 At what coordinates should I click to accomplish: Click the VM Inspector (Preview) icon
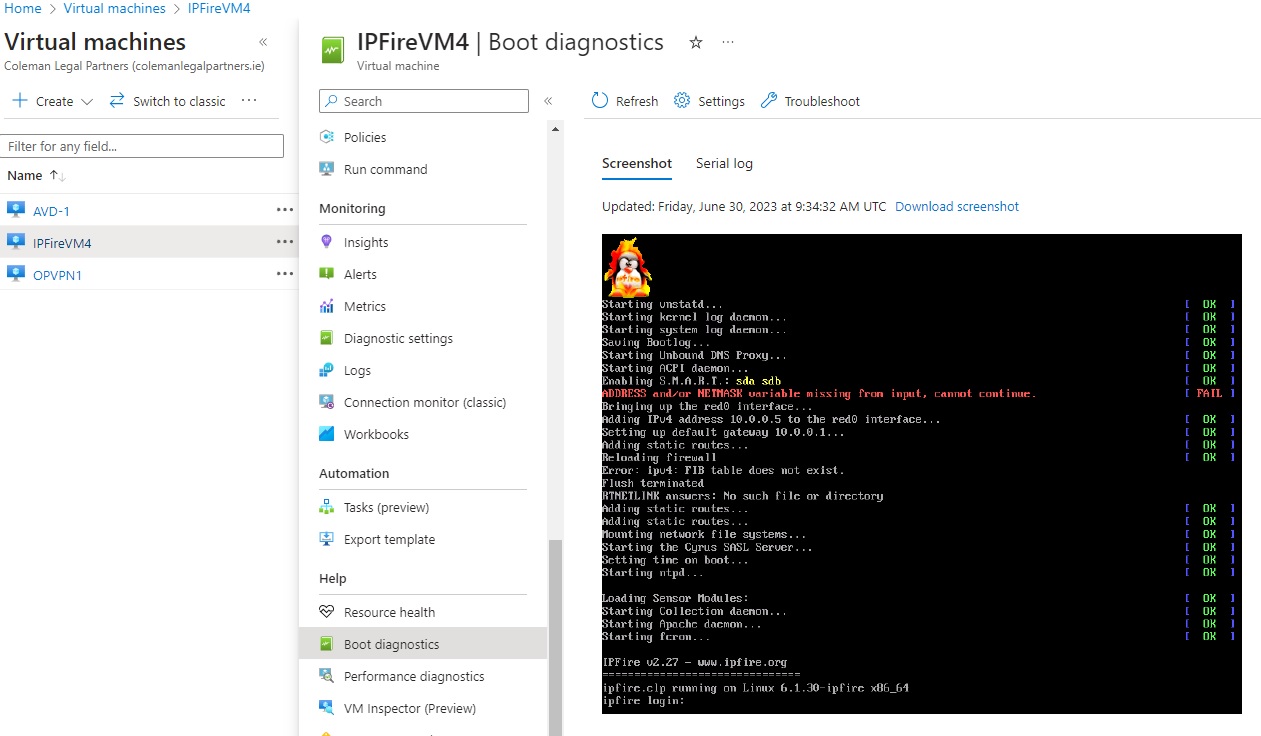click(x=326, y=708)
